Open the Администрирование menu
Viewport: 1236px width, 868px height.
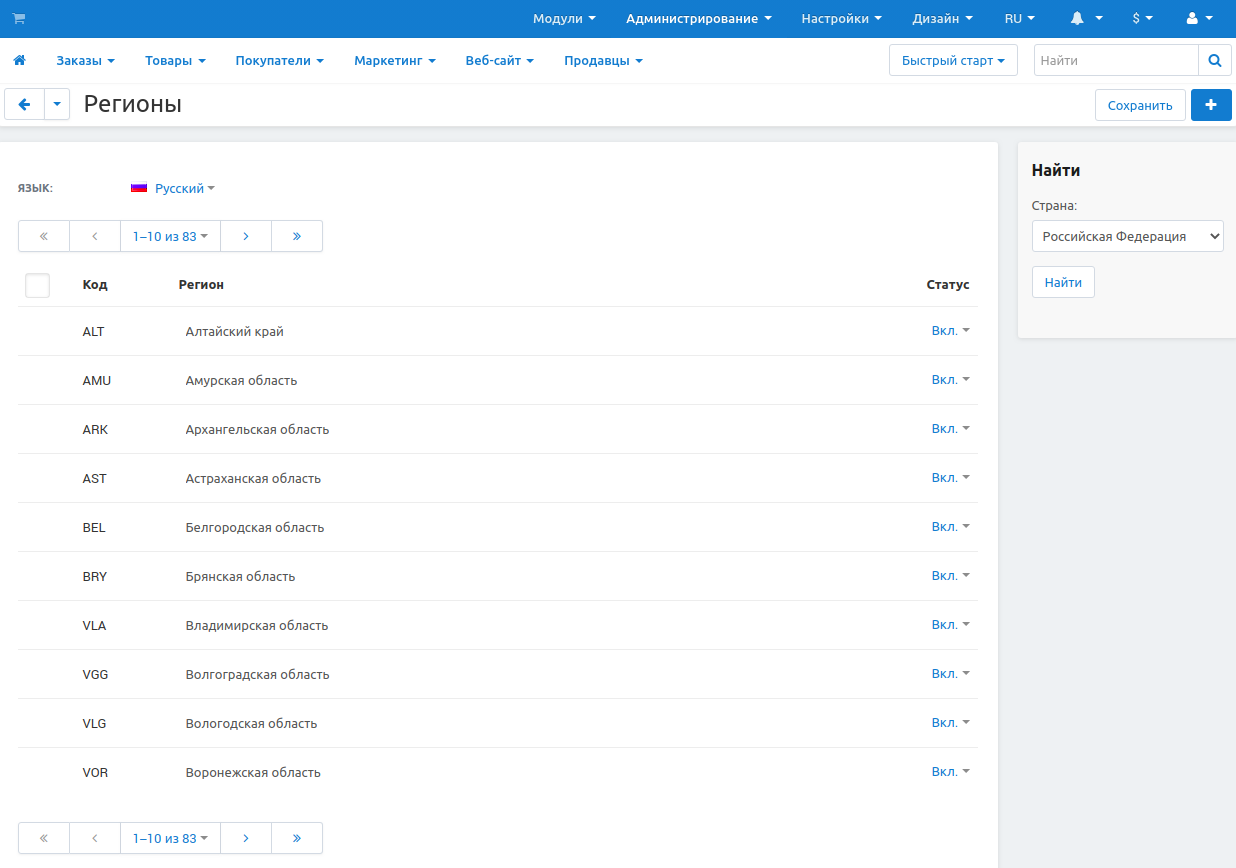click(698, 19)
